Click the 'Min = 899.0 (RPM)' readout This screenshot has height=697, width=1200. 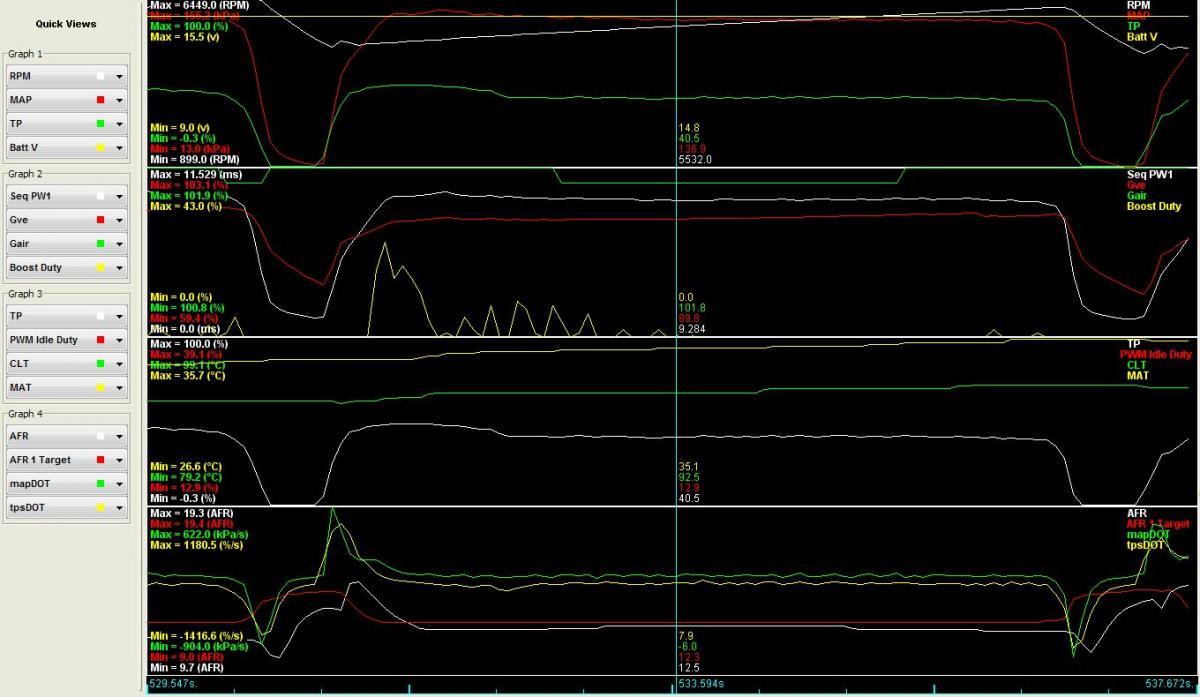coord(194,159)
